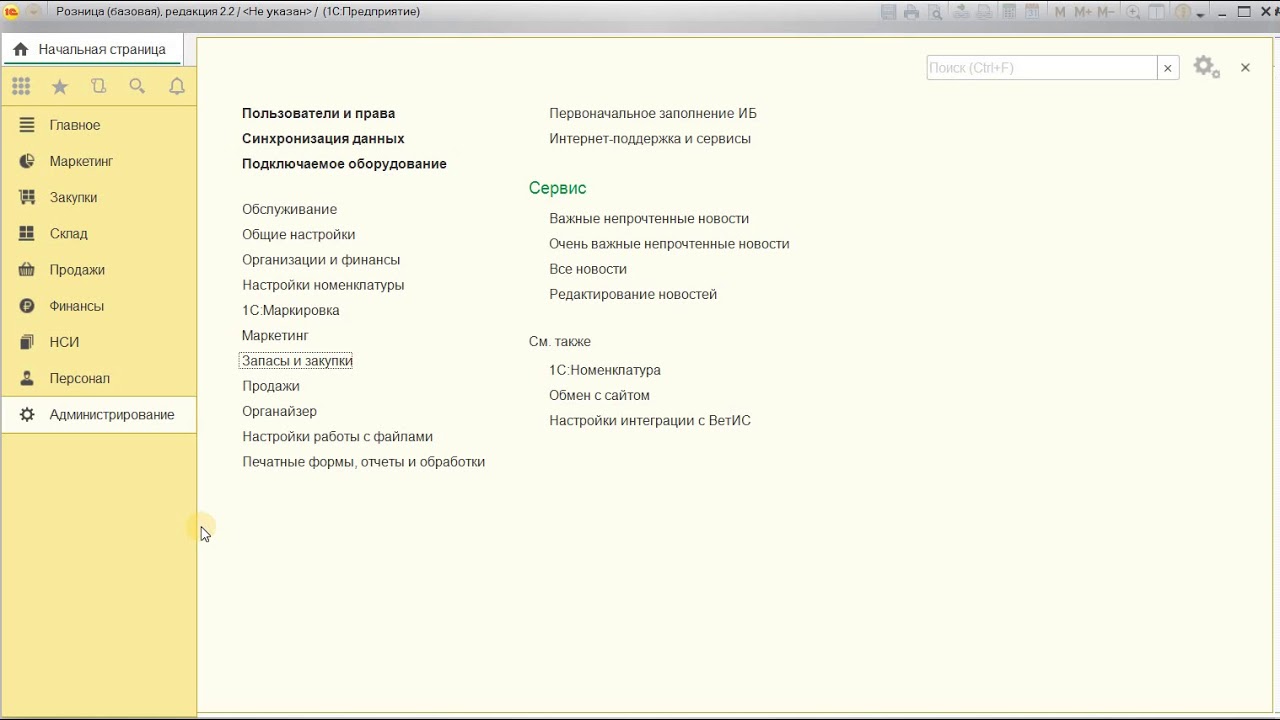Screen dimensions: 1280x720
Task: Select the Администрирование section
Action: click(99, 414)
